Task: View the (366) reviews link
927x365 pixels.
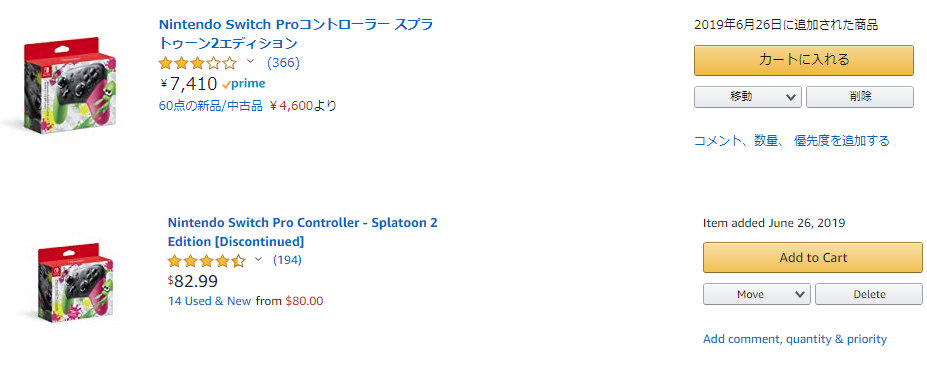Action: pyautogui.click(x=283, y=62)
